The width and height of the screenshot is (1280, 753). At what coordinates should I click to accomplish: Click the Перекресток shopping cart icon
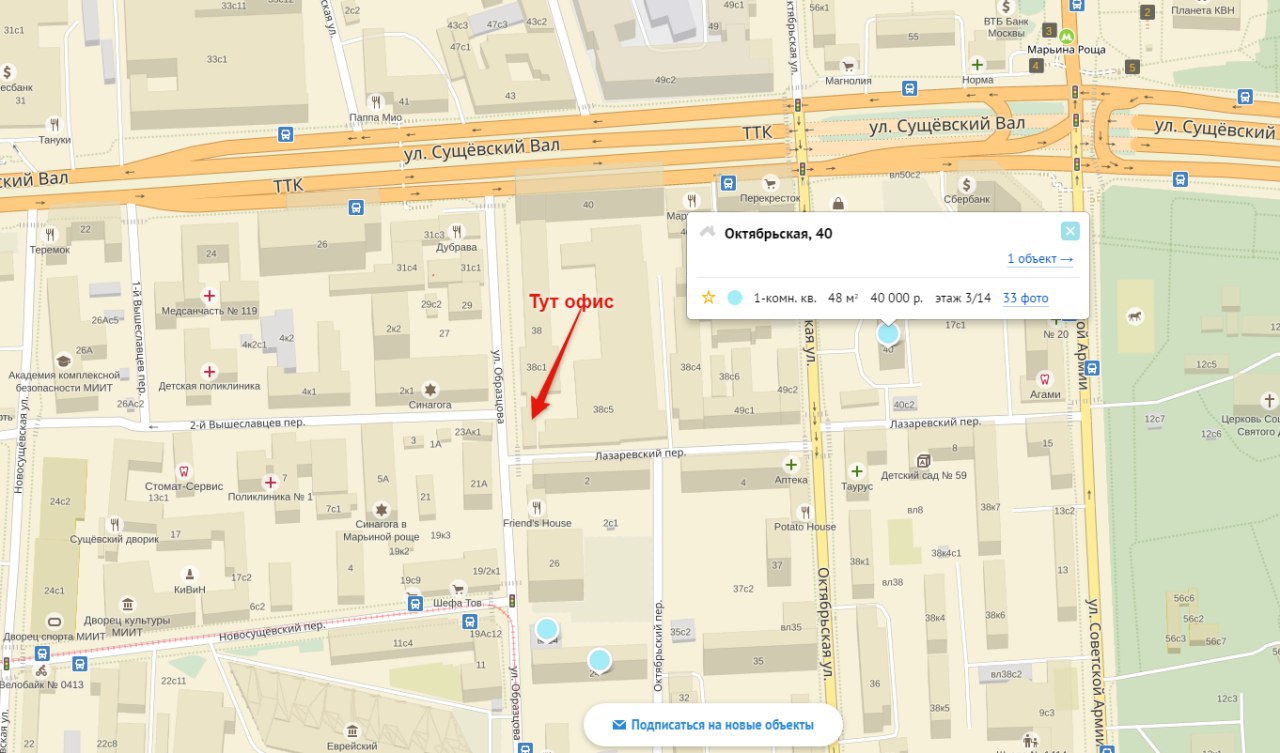point(770,183)
